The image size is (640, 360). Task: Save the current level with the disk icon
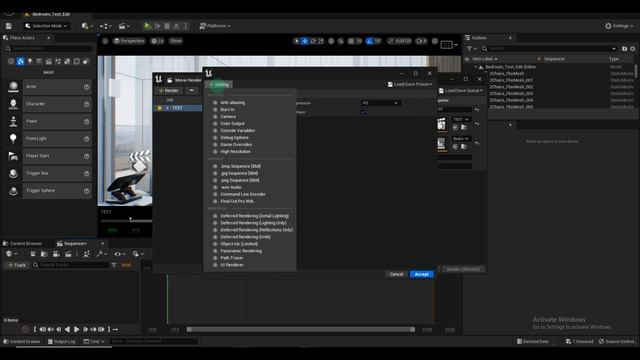(x=9, y=26)
